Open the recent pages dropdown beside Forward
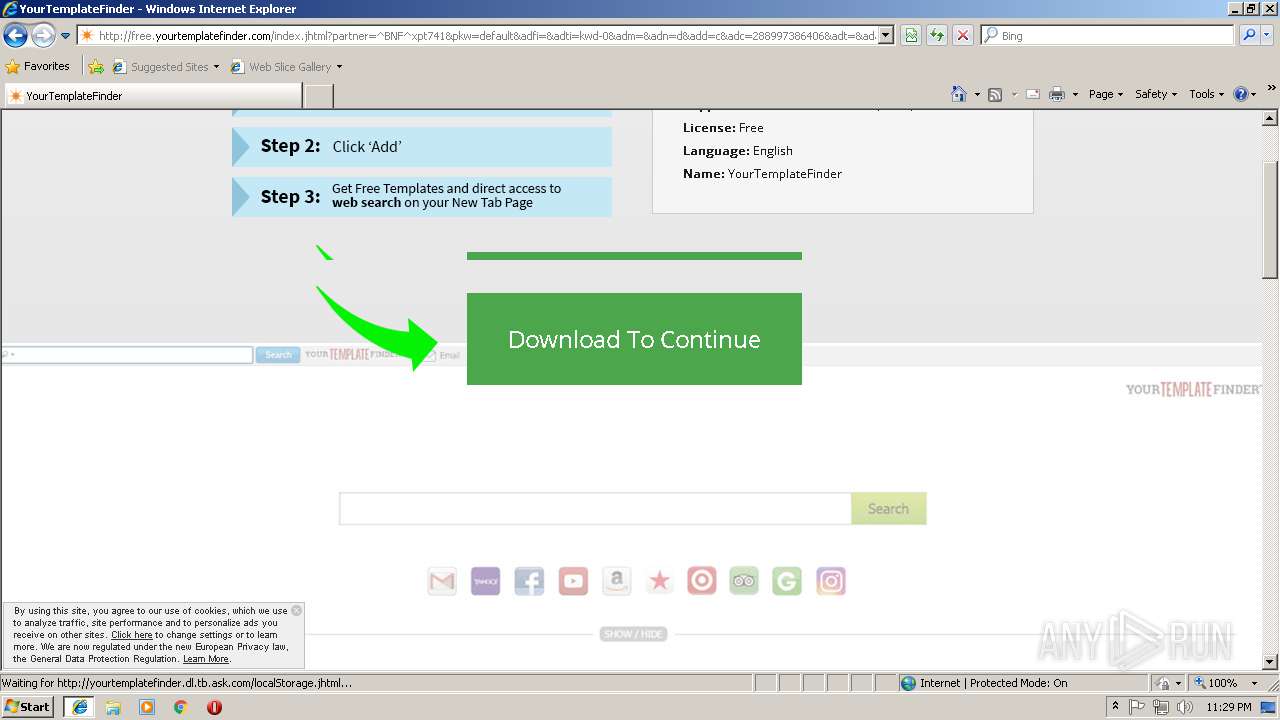The image size is (1280, 720). click(x=66, y=36)
